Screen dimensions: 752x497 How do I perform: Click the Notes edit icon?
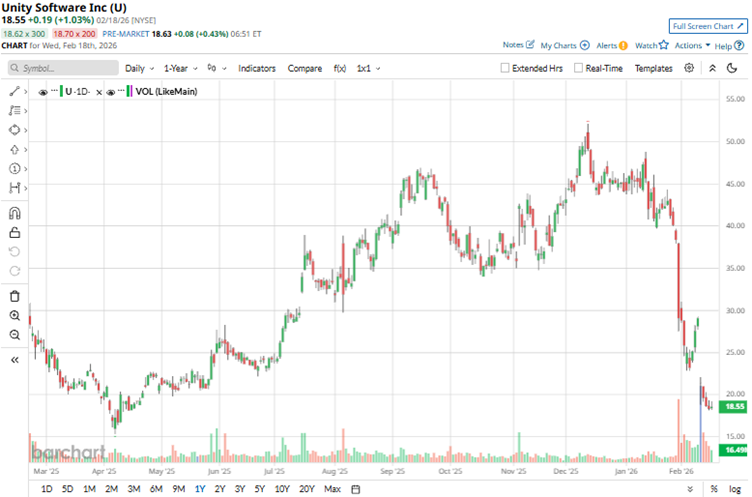click(x=530, y=45)
